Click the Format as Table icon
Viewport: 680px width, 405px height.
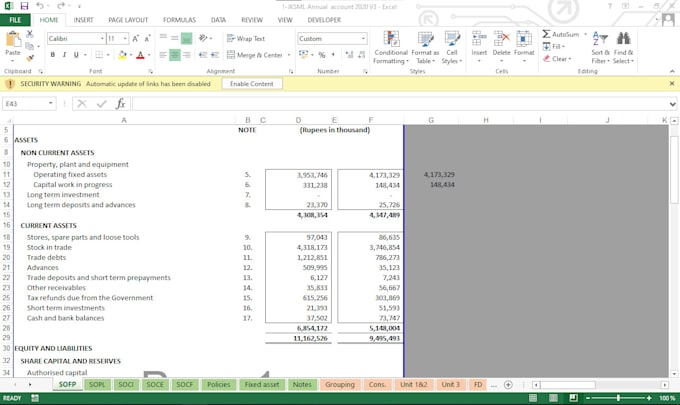(x=425, y=39)
